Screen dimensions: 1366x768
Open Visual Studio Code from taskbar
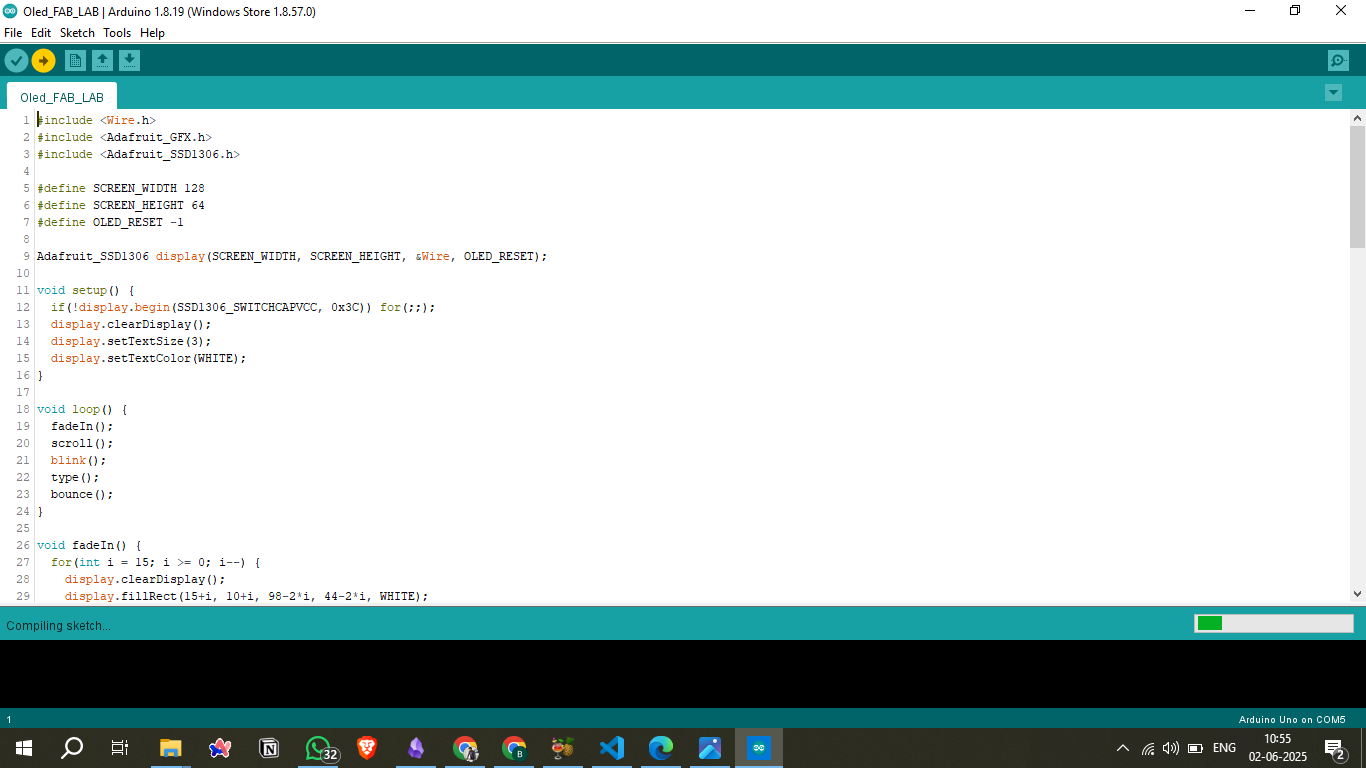pos(612,748)
